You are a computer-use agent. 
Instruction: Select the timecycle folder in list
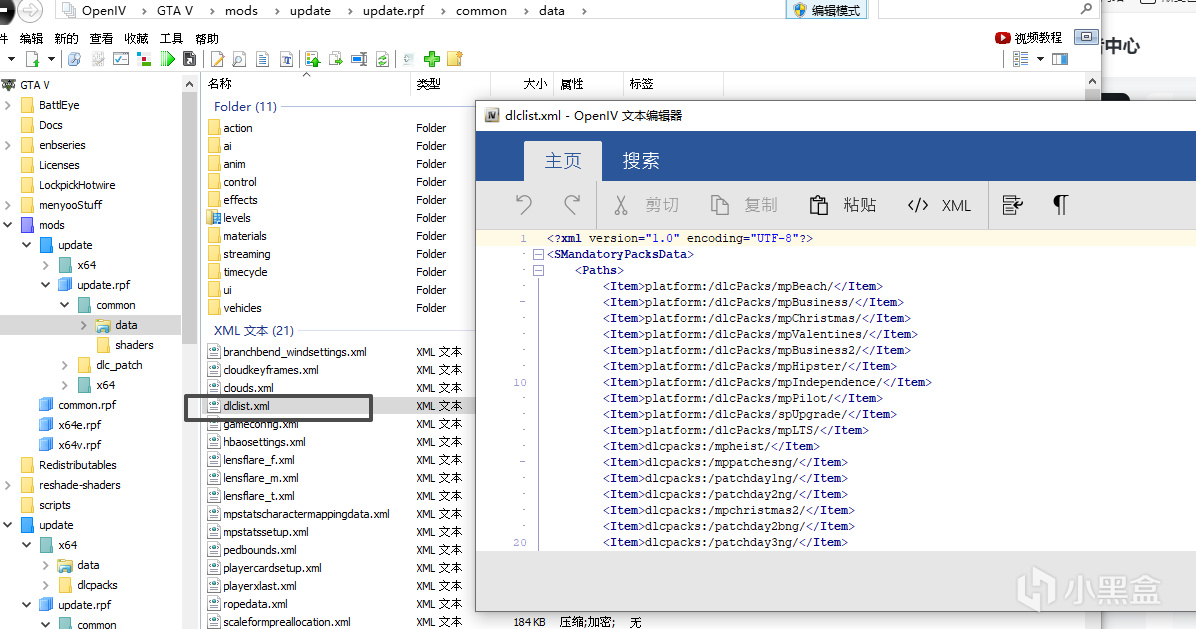(245, 272)
